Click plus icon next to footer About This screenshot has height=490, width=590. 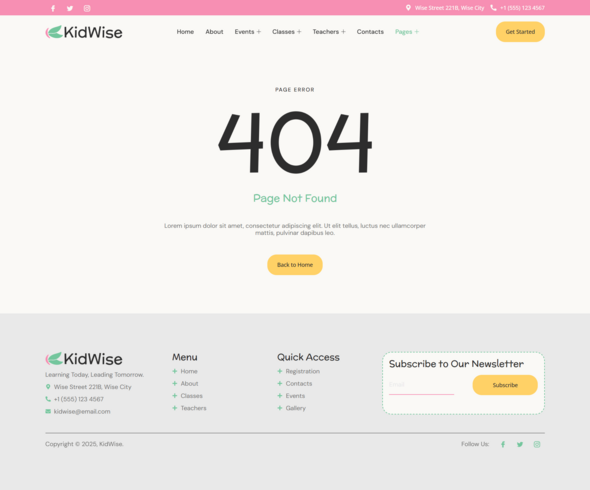click(175, 383)
